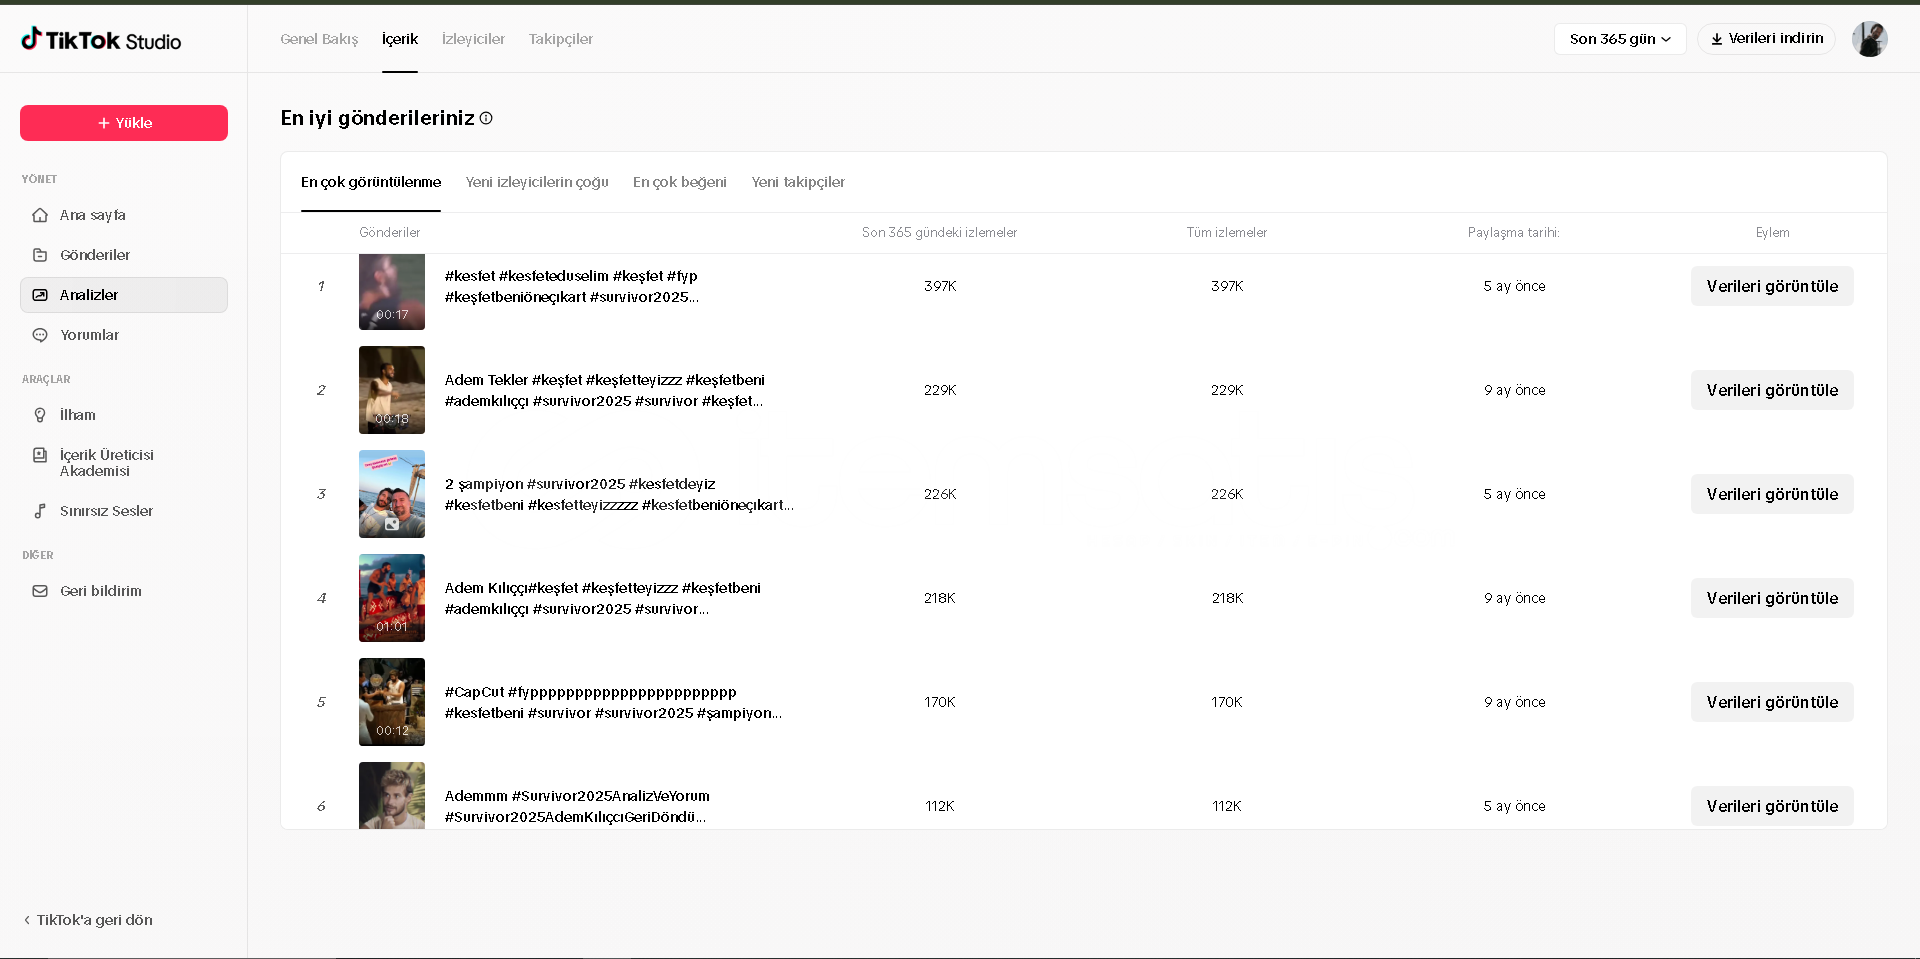Image resolution: width=1920 pixels, height=959 pixels.
Task: Open the Yorumlar comments section
Action: pyautogui.click(x=89, y=335)
